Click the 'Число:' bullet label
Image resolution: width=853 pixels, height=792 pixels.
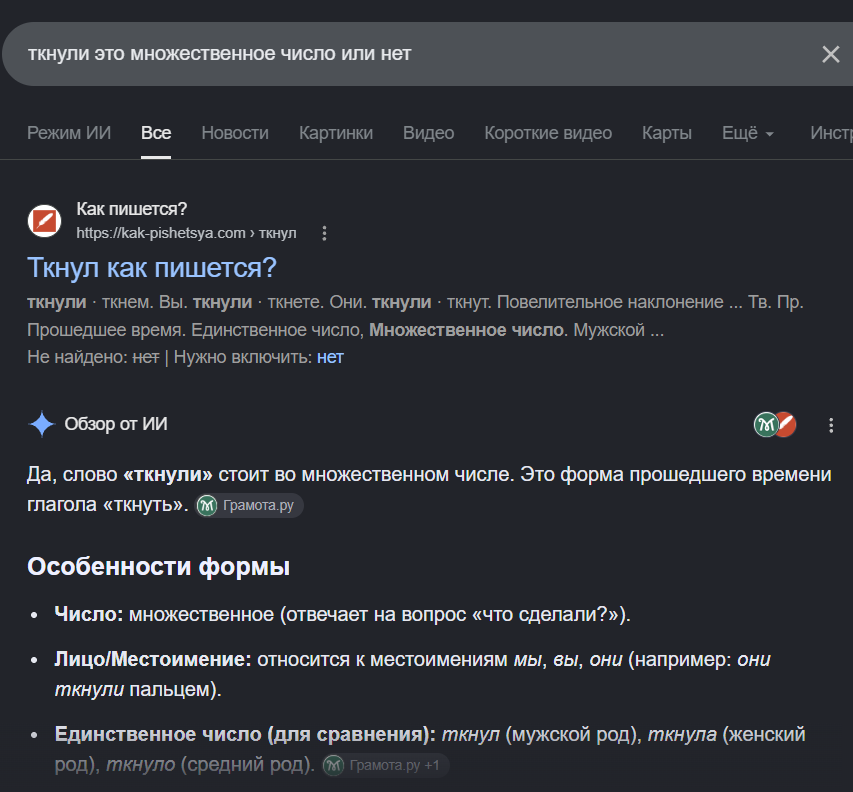[89, 615]
